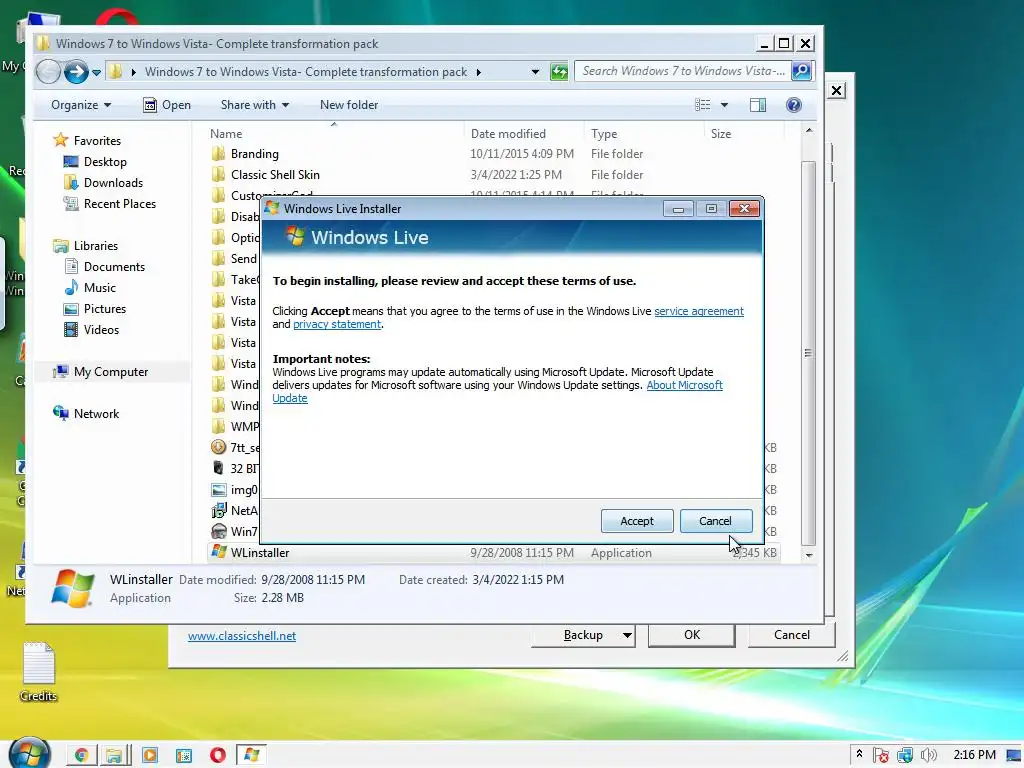Toggle the preview pane
The height and width of the screenshot is (768, 1024).
point(758,104)
